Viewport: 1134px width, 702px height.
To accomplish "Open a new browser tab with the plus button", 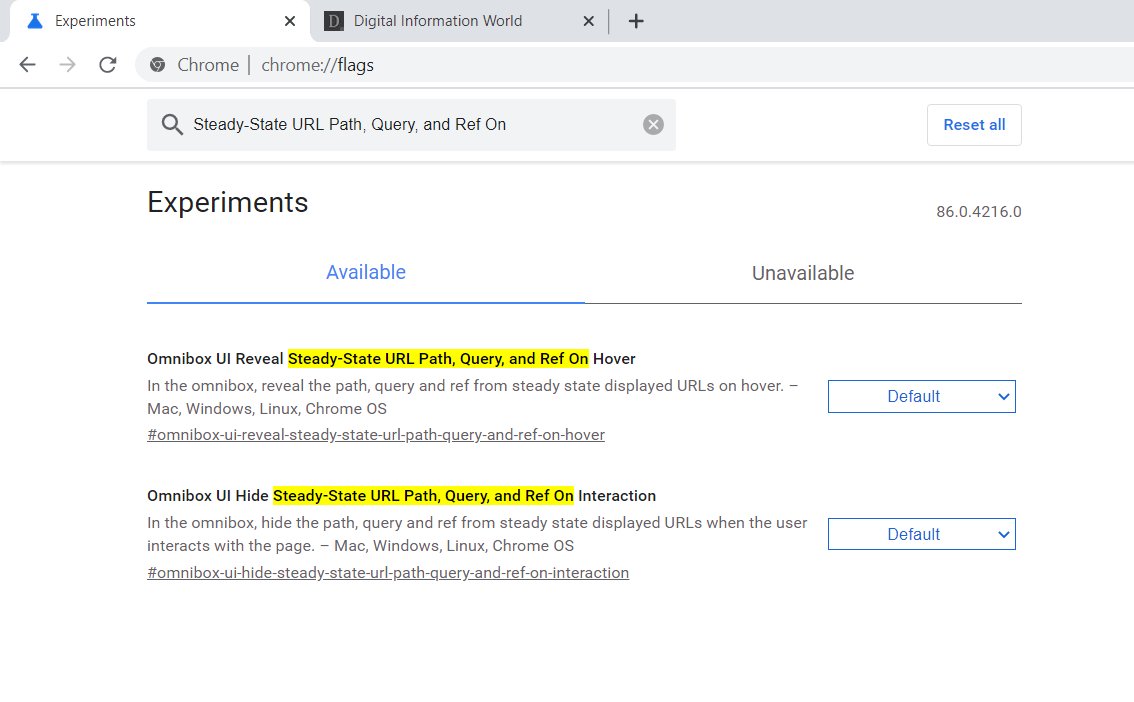I will pyautogui.click(x=636, y=20).
